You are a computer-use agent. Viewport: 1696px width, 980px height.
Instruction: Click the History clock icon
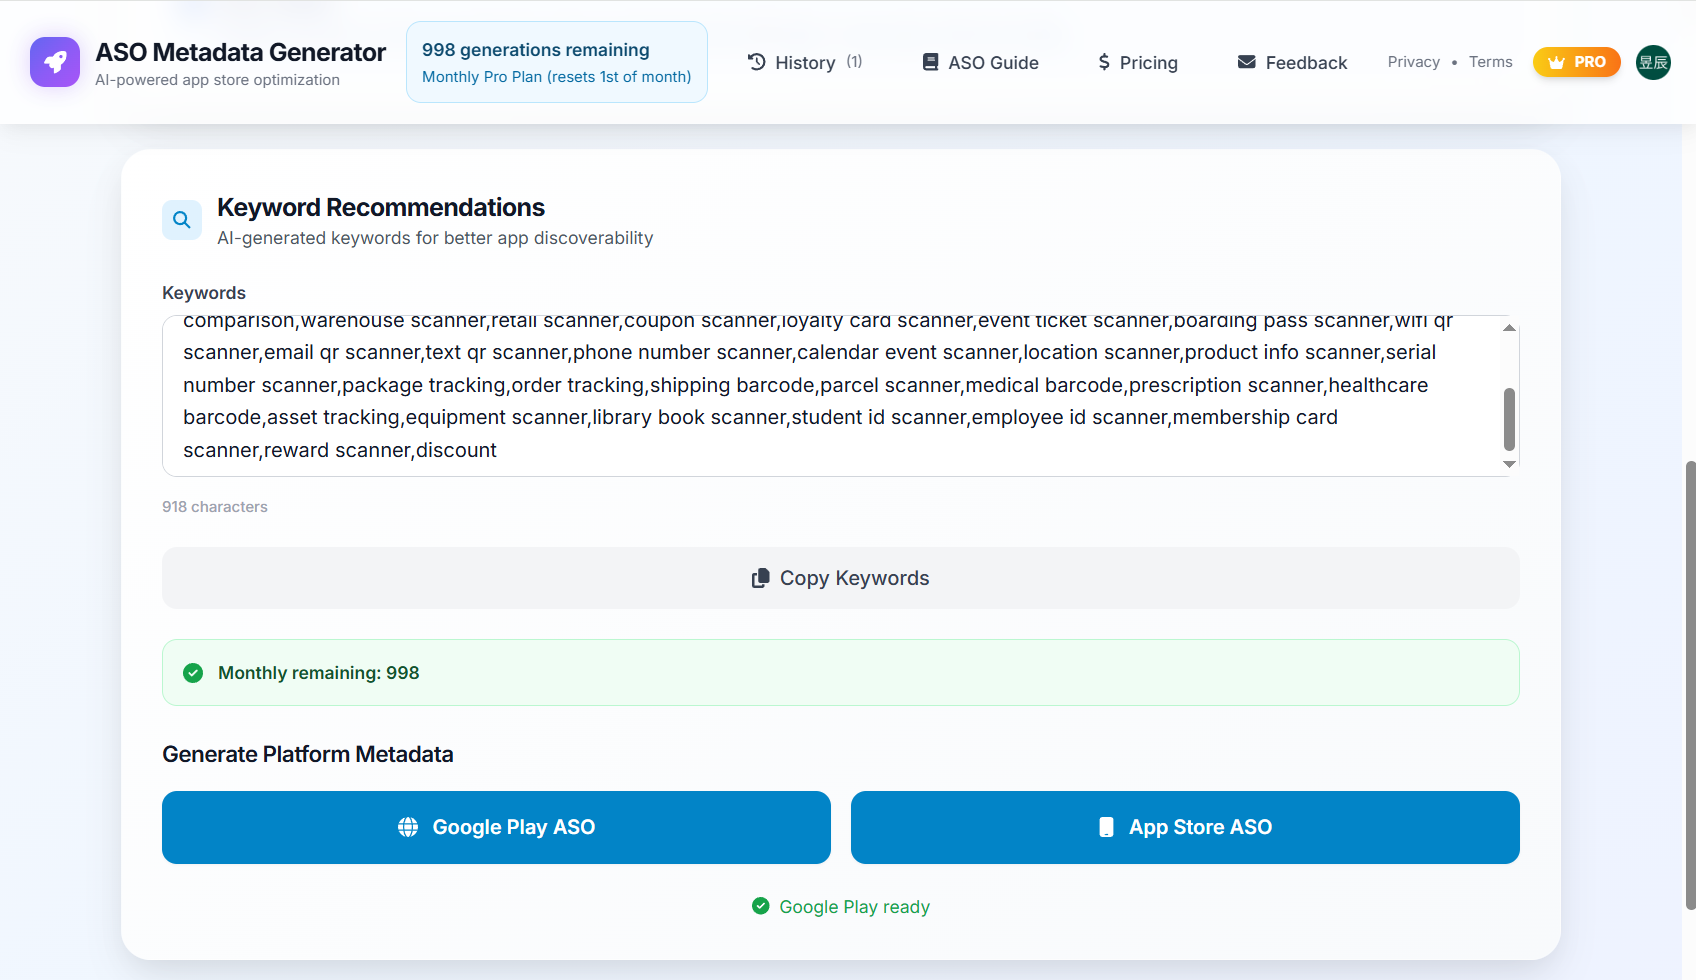coord(757,62)
